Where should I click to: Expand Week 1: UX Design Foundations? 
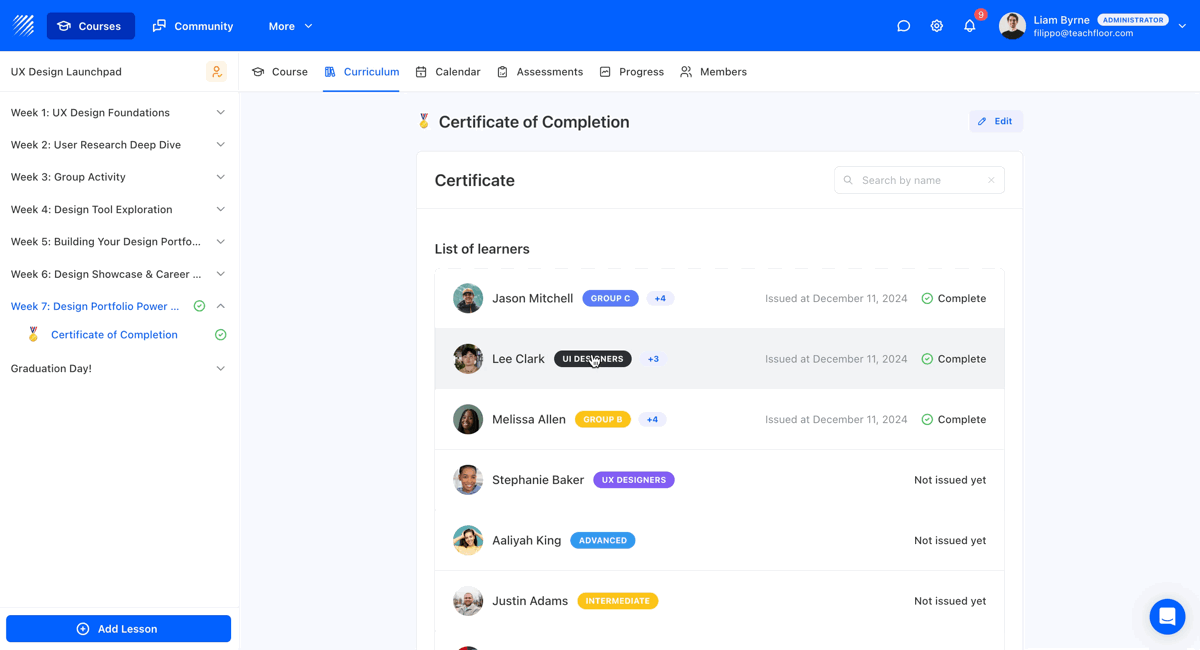click(220, 113)
